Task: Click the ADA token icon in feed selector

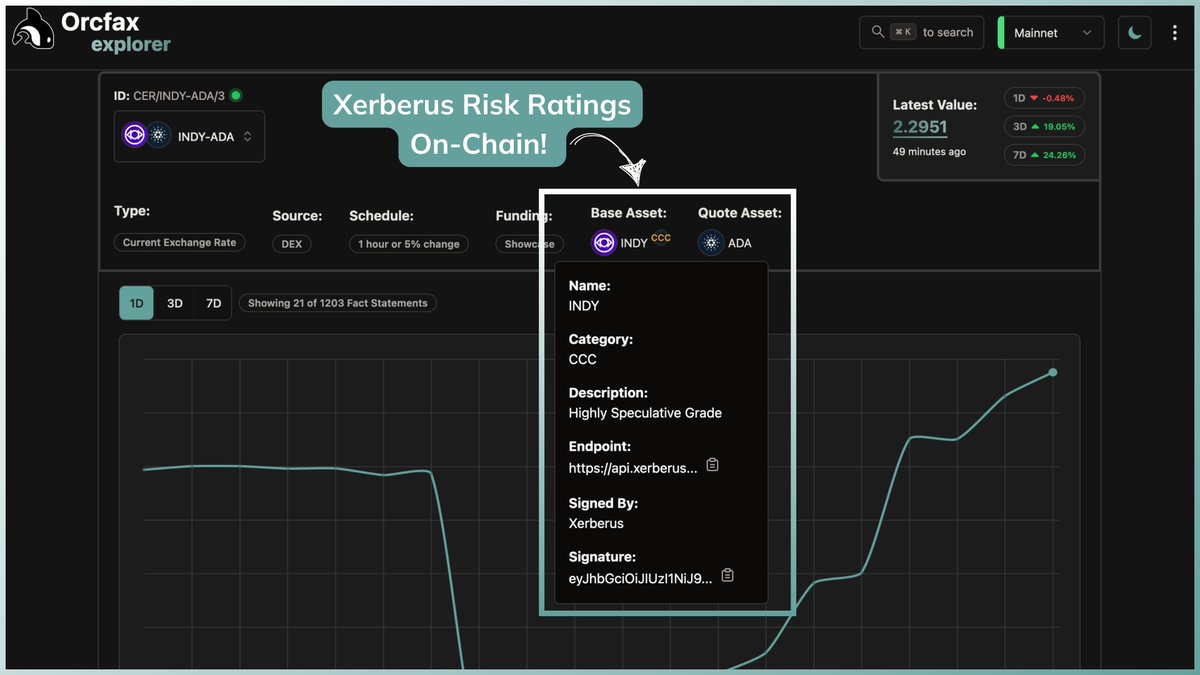Action: (x=159, y=136)
